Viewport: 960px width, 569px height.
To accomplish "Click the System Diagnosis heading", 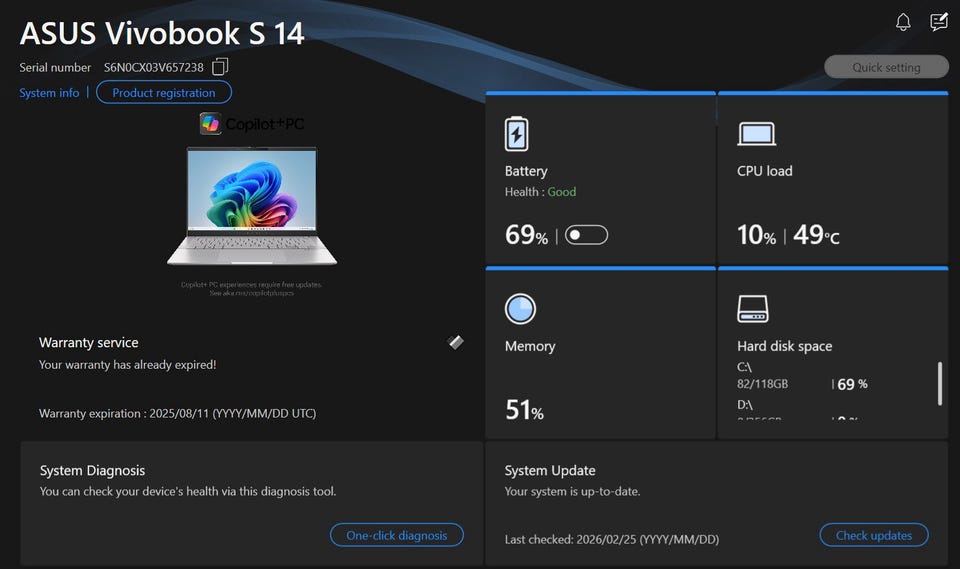I will (92, 470).
